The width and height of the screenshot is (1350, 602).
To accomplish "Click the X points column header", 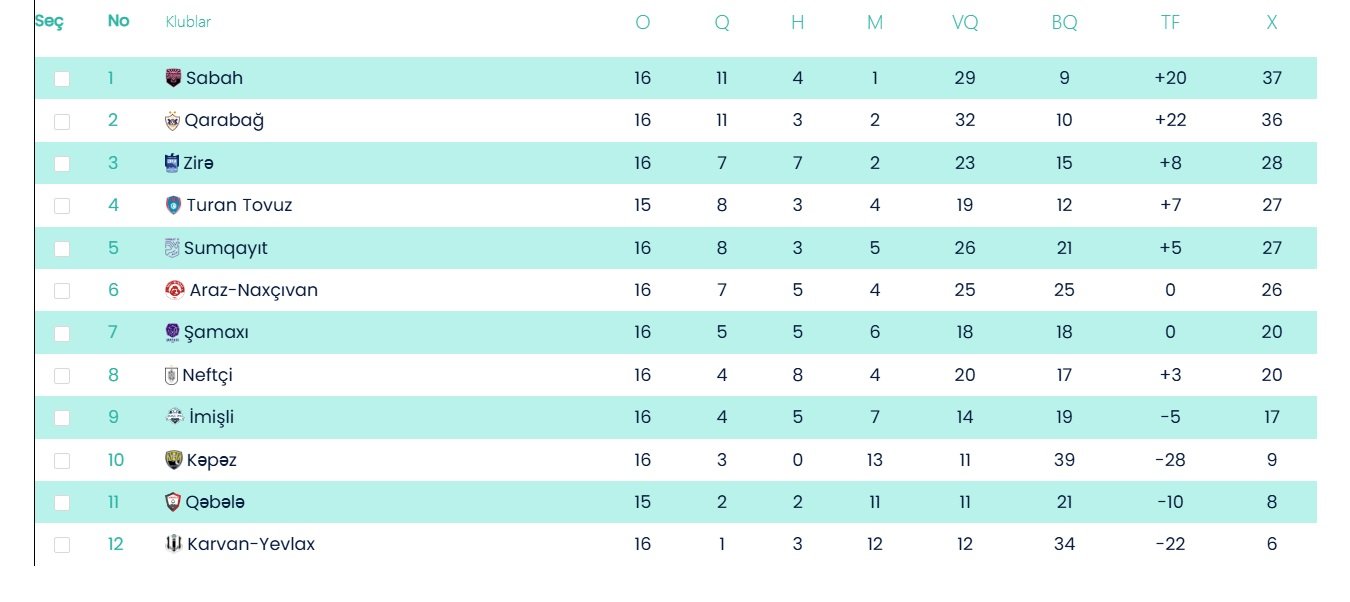I will 1272,22.
